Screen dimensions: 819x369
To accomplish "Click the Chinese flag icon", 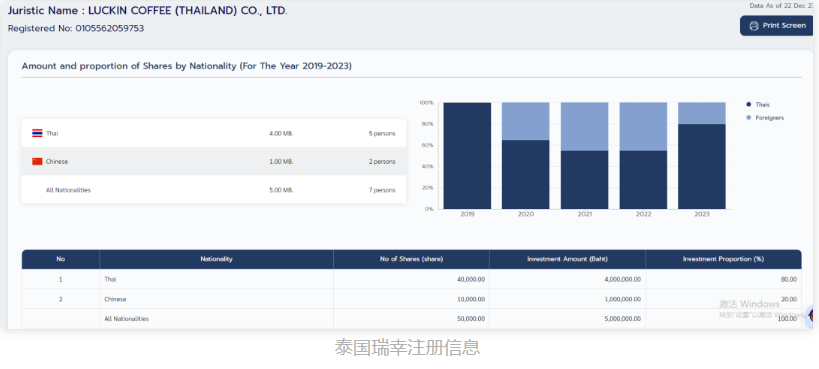I will [x=37, y=162].
